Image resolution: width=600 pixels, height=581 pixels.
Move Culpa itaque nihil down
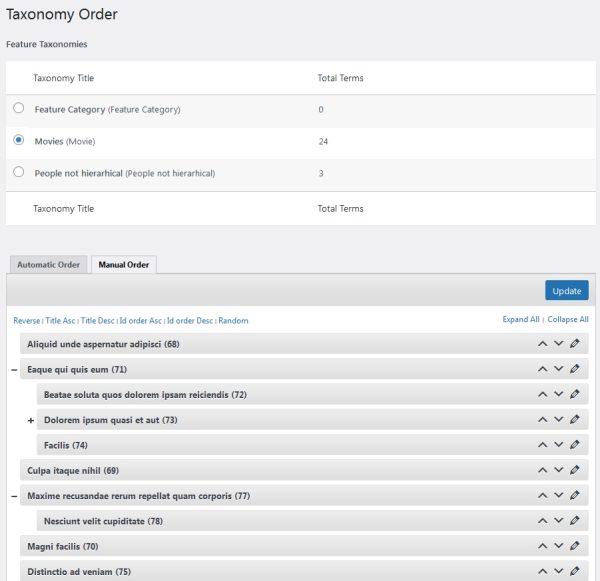click(559, 470)
